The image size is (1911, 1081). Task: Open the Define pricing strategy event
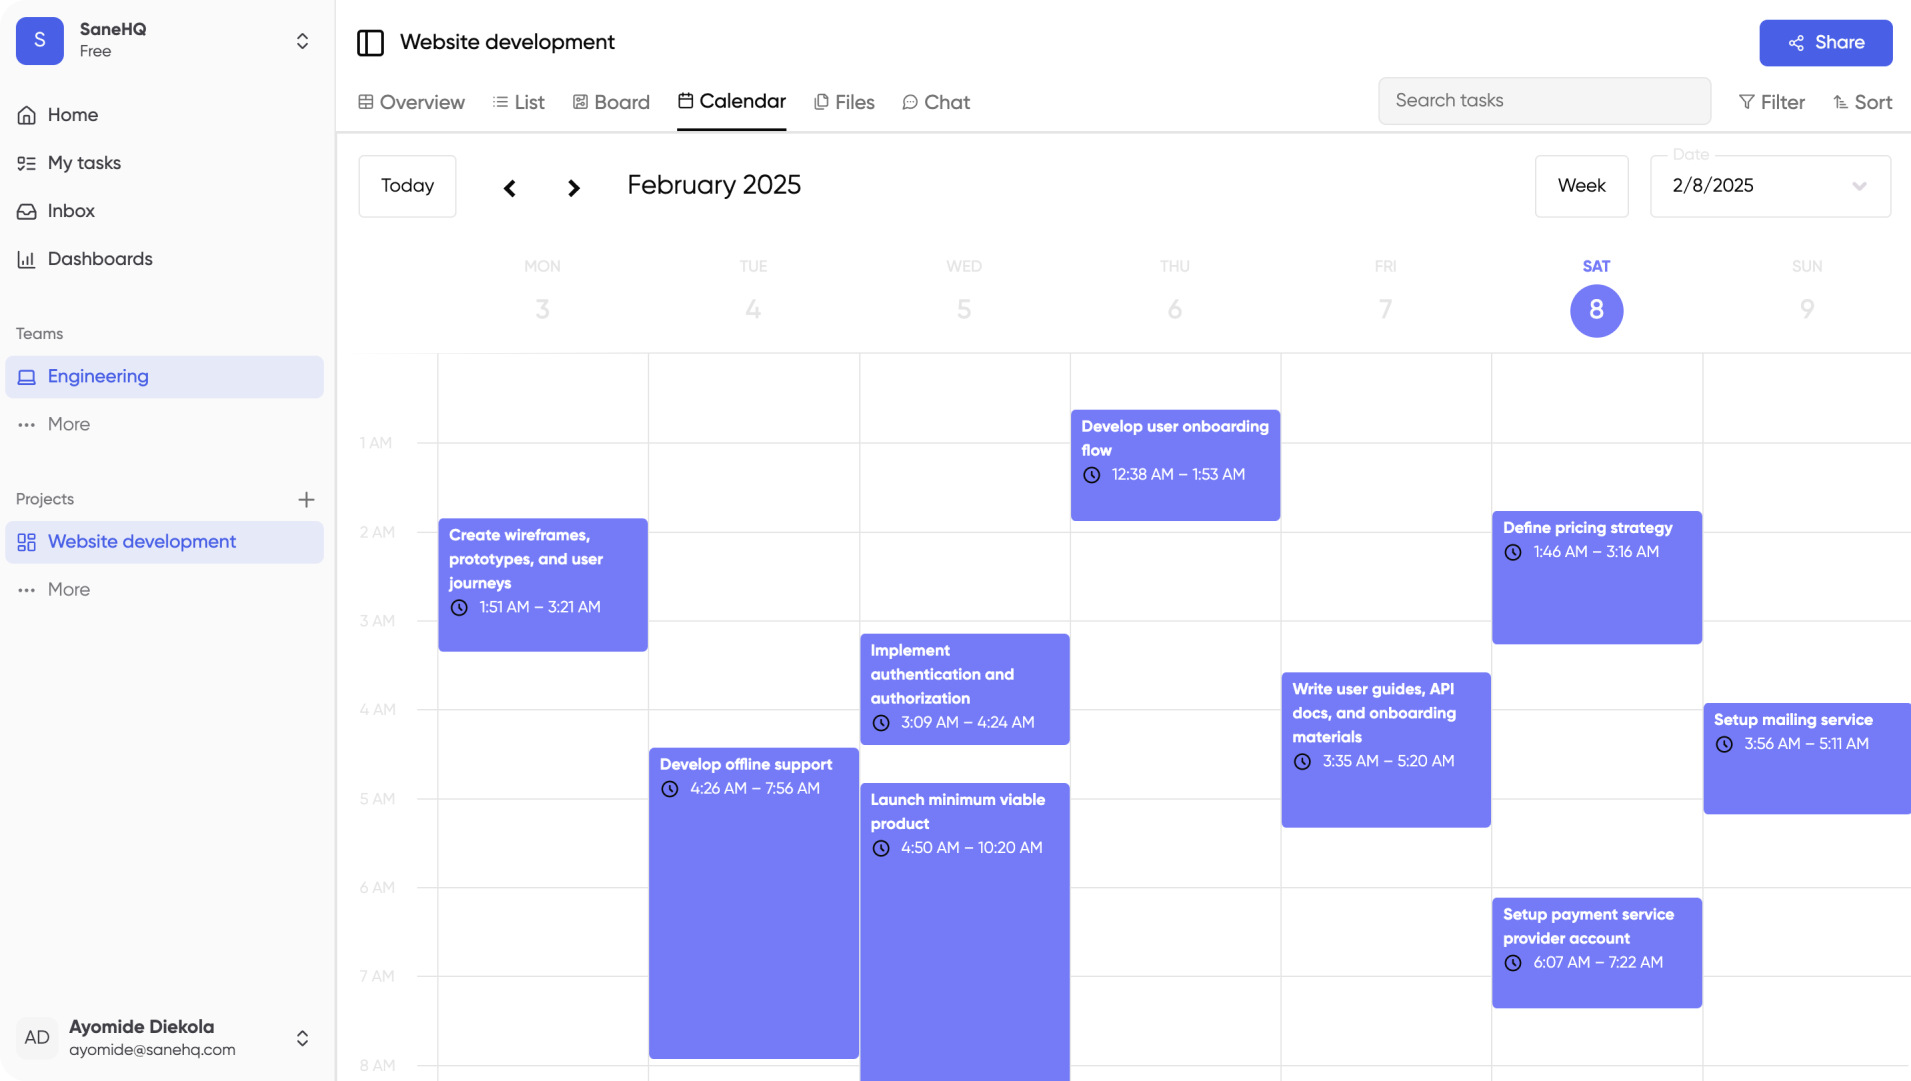(1596, 578)
